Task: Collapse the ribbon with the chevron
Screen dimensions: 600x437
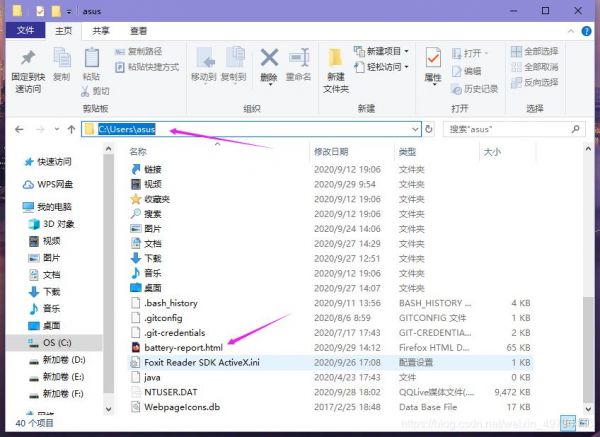Action: tap(571, 31)
